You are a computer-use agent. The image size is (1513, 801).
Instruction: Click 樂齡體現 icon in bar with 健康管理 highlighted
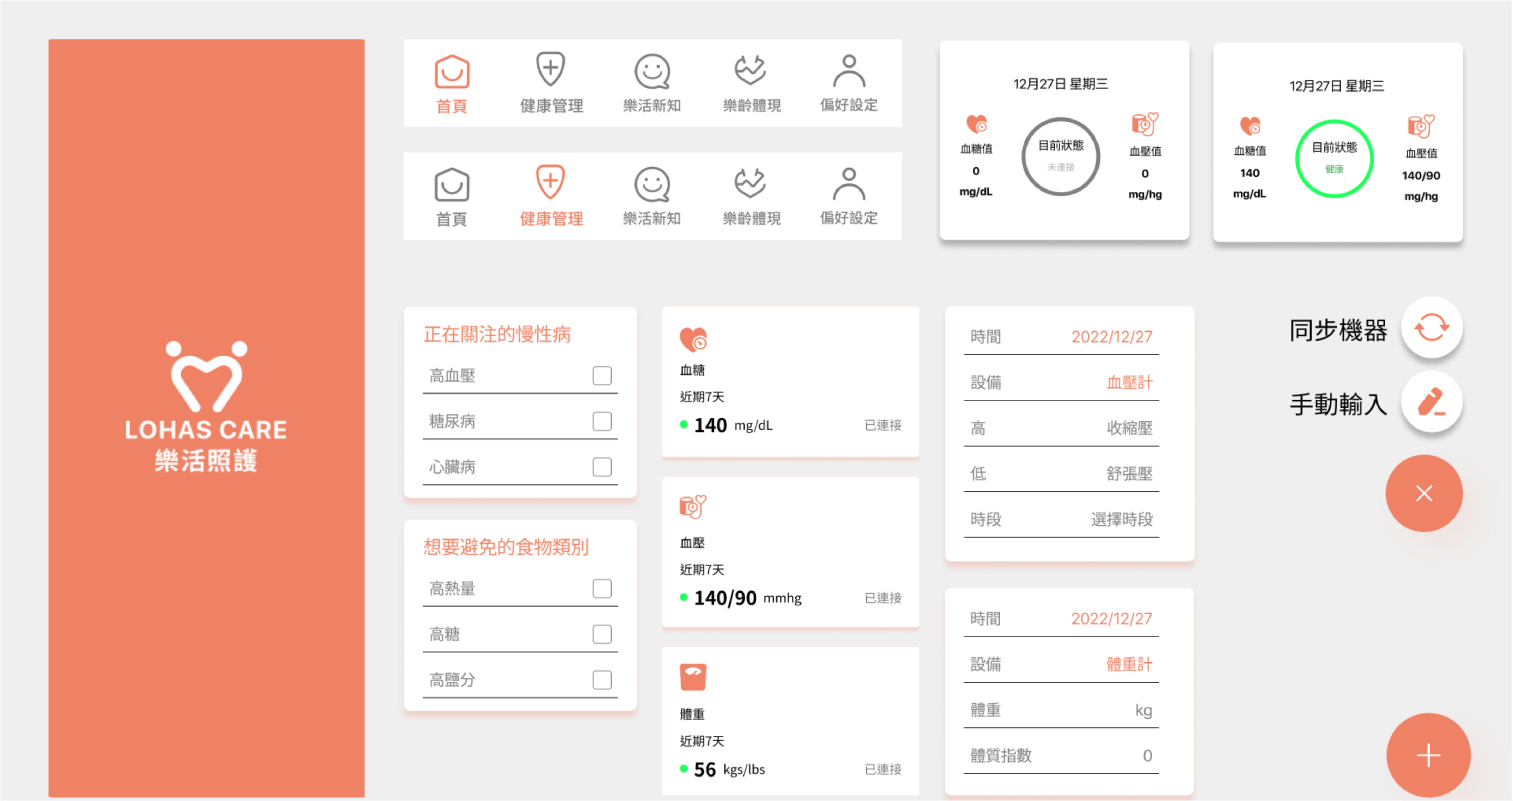click(750, 183)
